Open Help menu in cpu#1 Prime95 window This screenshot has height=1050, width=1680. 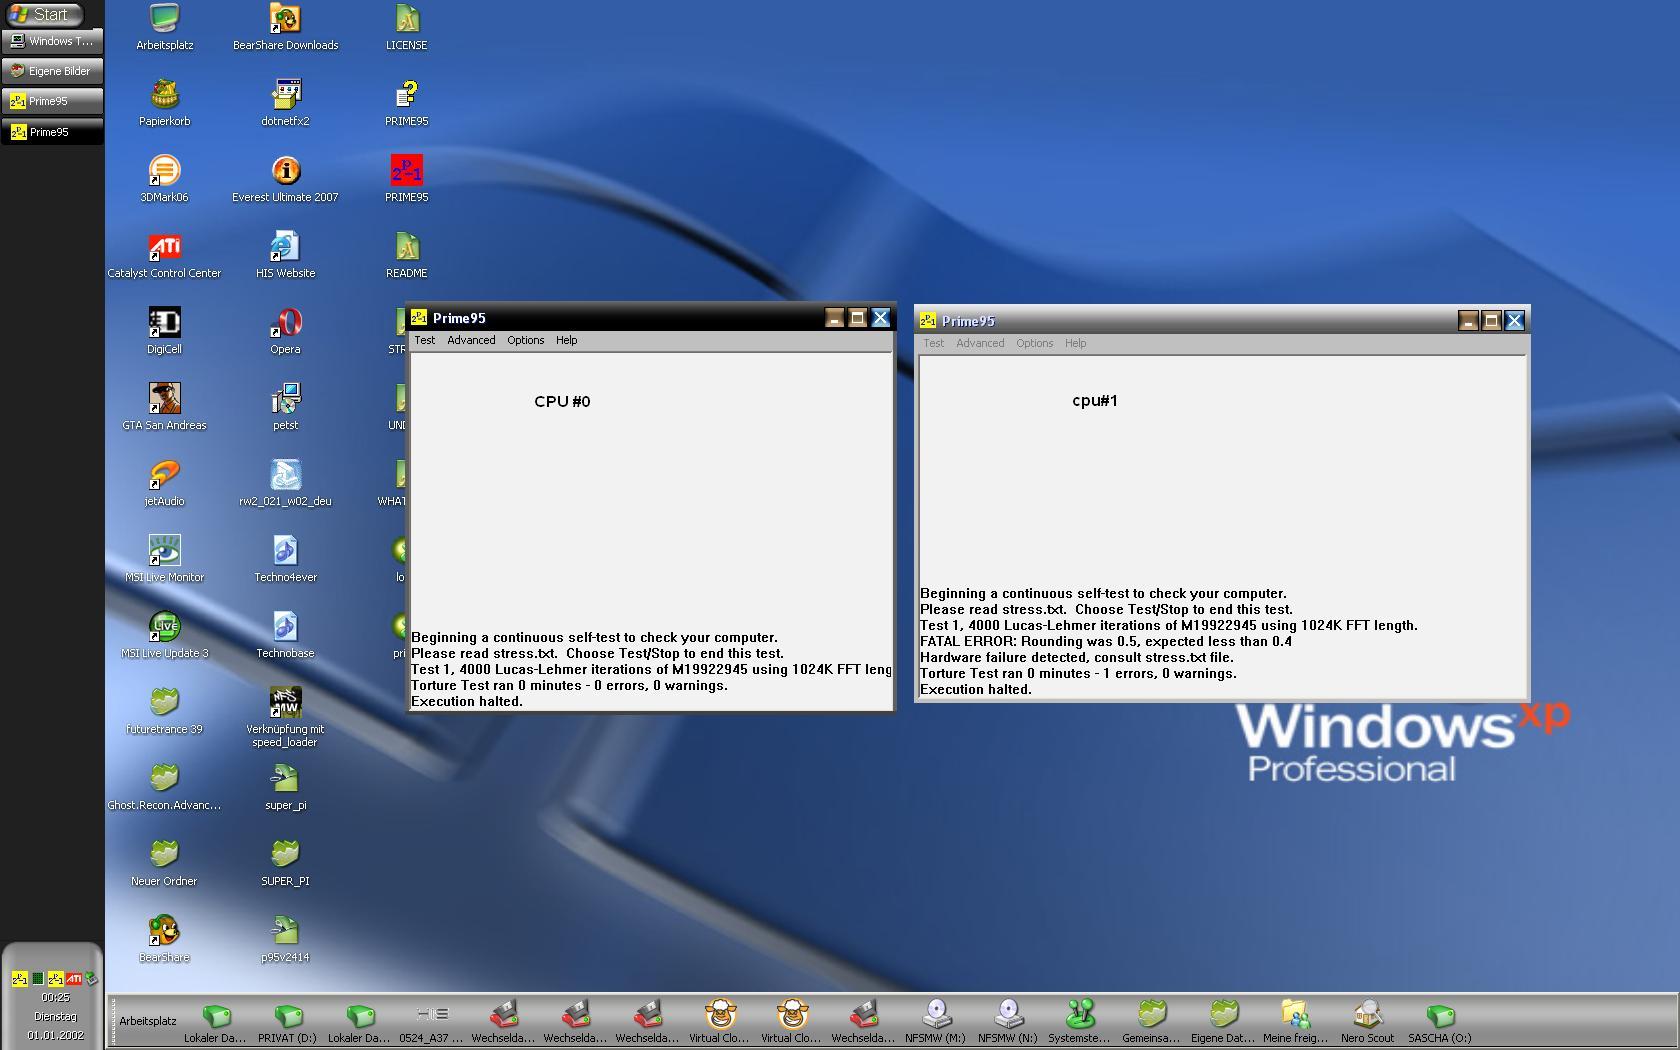[x=1075, y=343]
